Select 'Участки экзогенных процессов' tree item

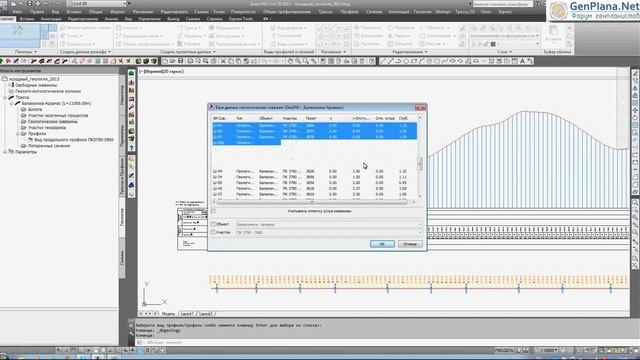[x=58, y=116]
